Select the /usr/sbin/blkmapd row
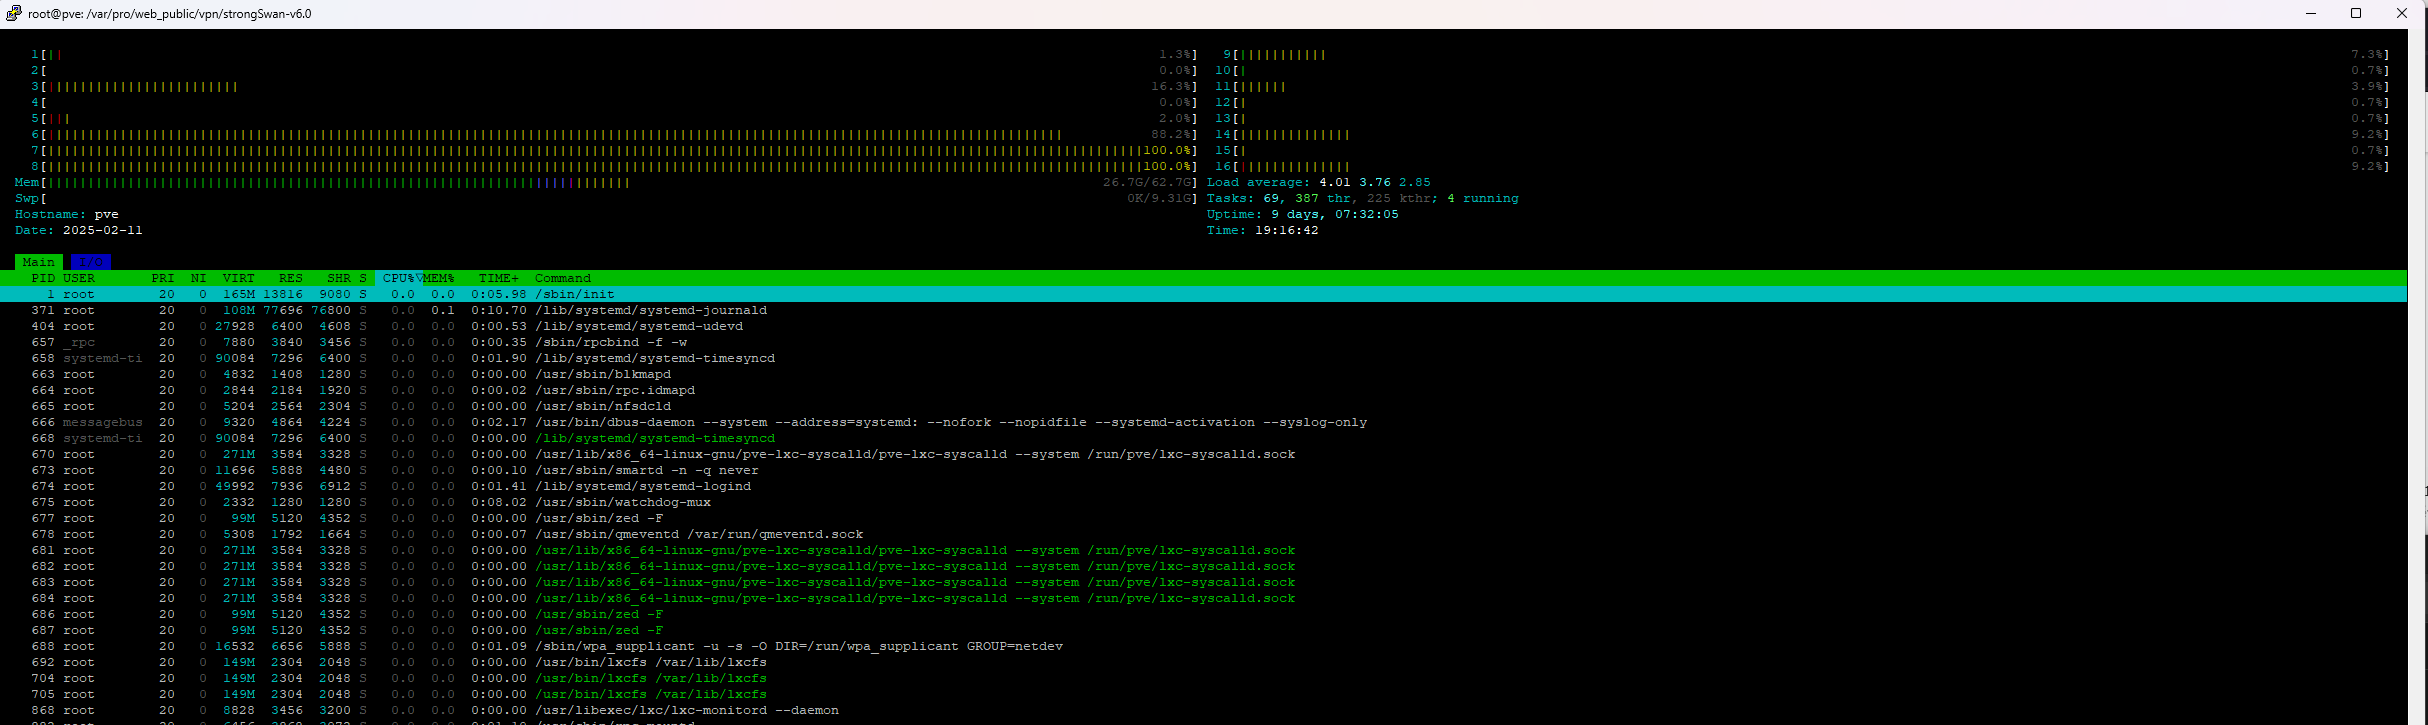 point(1203,374)
